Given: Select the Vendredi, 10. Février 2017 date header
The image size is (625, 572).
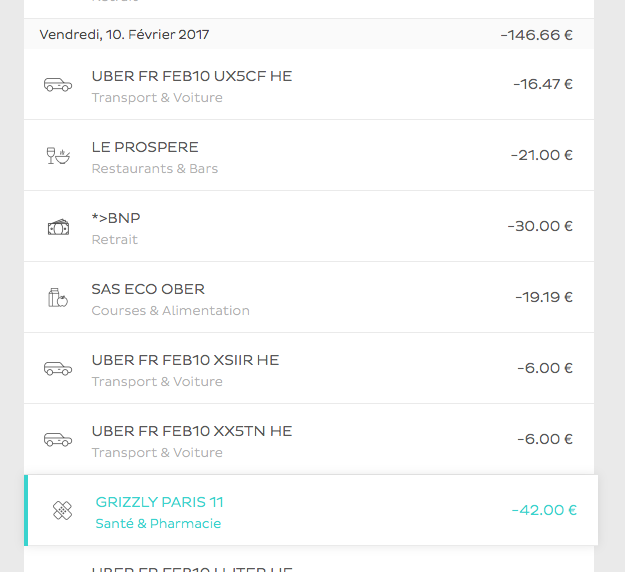Looking at the screenshot, I should tap(124, 35).
